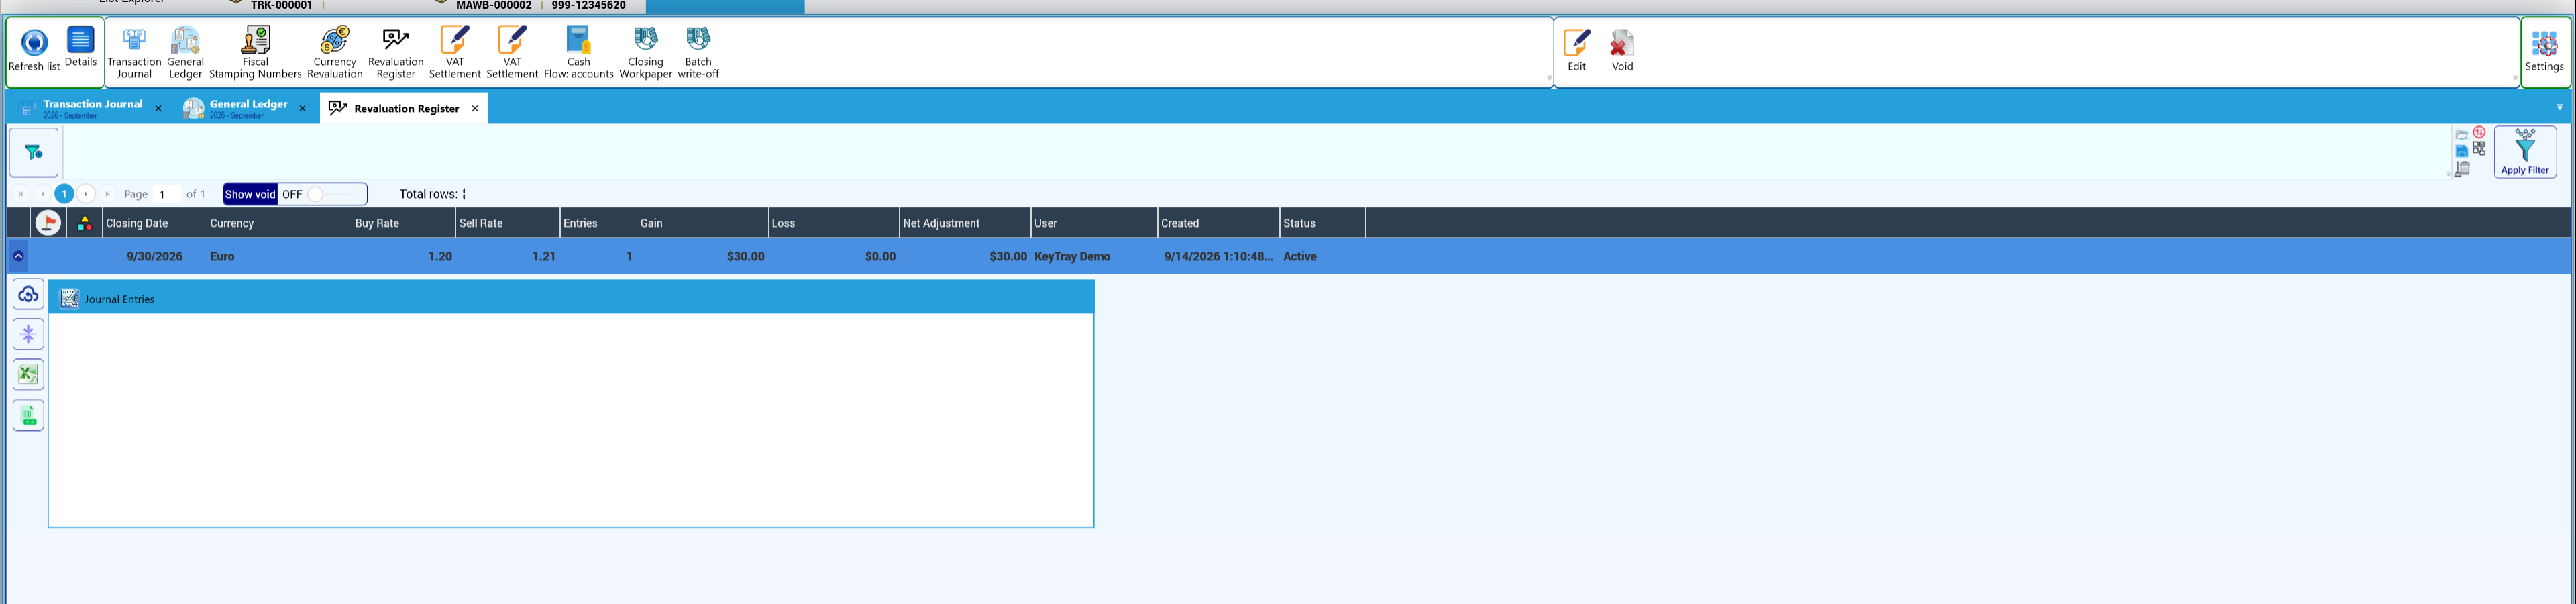Clear filters with the broom and trash icon
2576x604 pixels.
pos(2462,169)
